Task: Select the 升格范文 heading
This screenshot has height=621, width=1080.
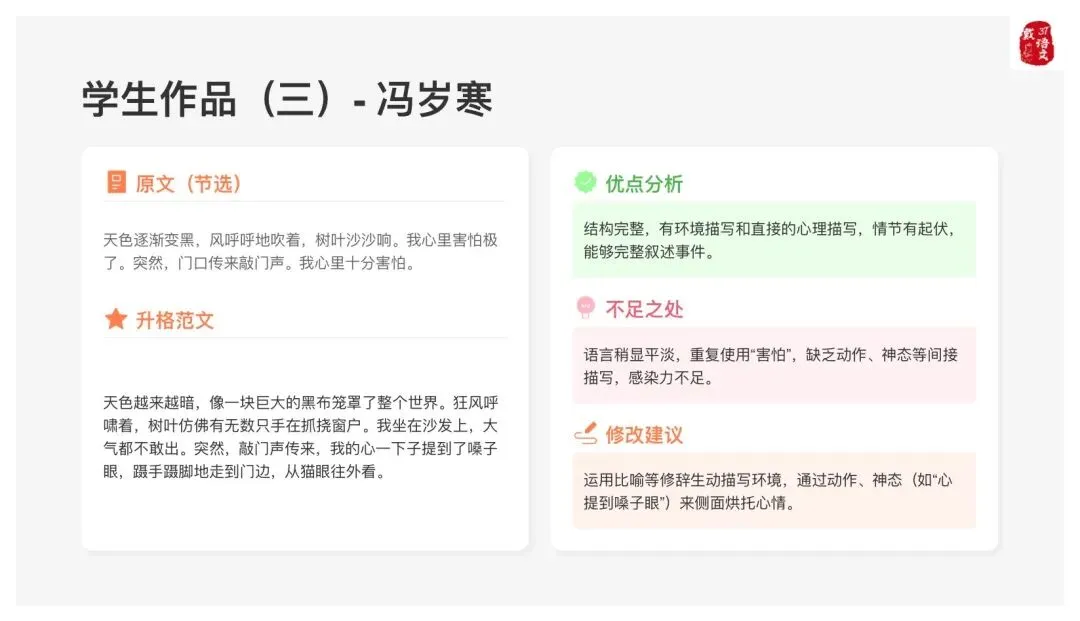Action: click(x=174, y=320)
